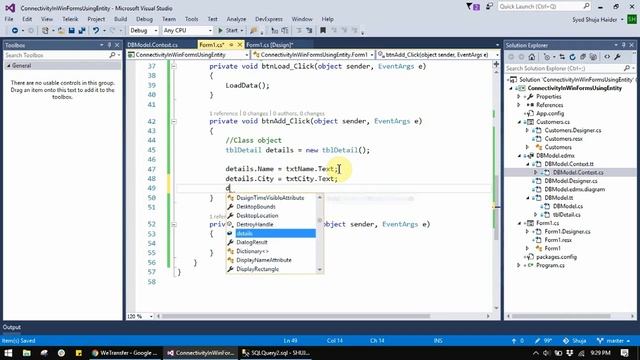Collapse btnAdd_Click method outline box
Viewport: 640px width, 360px height.
coord(174,121)
